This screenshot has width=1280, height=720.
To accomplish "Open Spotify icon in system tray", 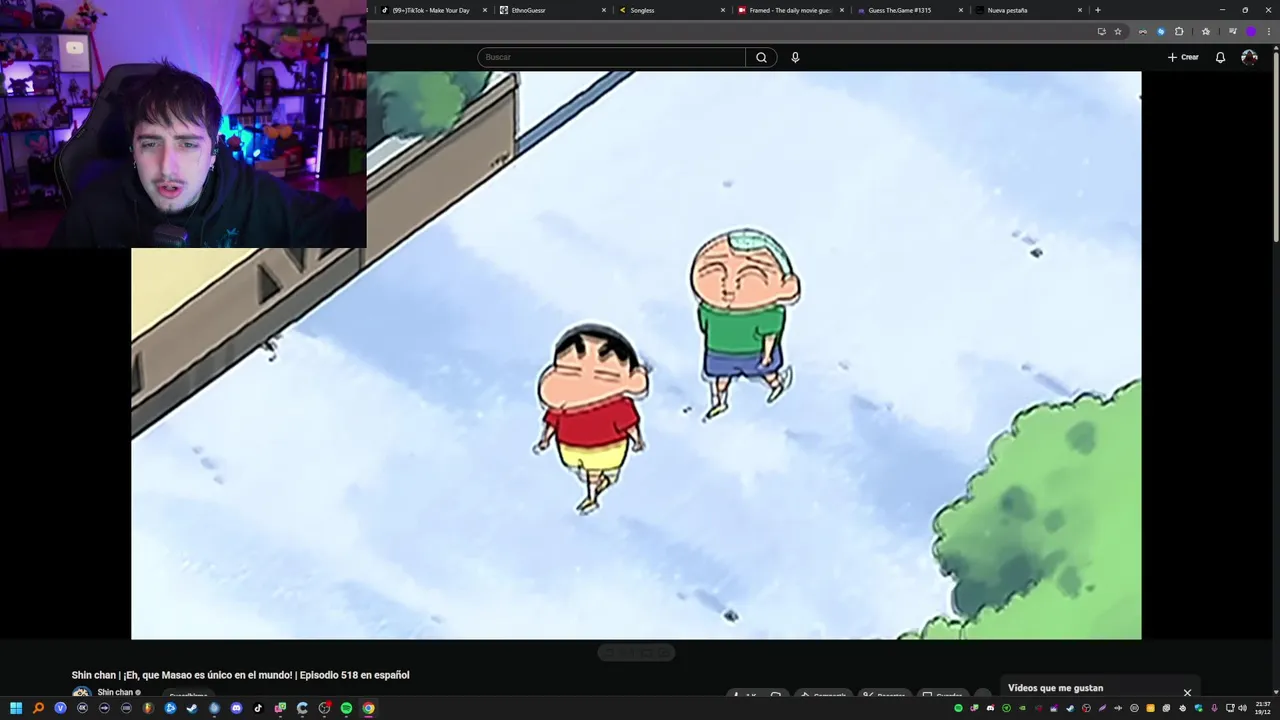I will [x=958, y=708].
